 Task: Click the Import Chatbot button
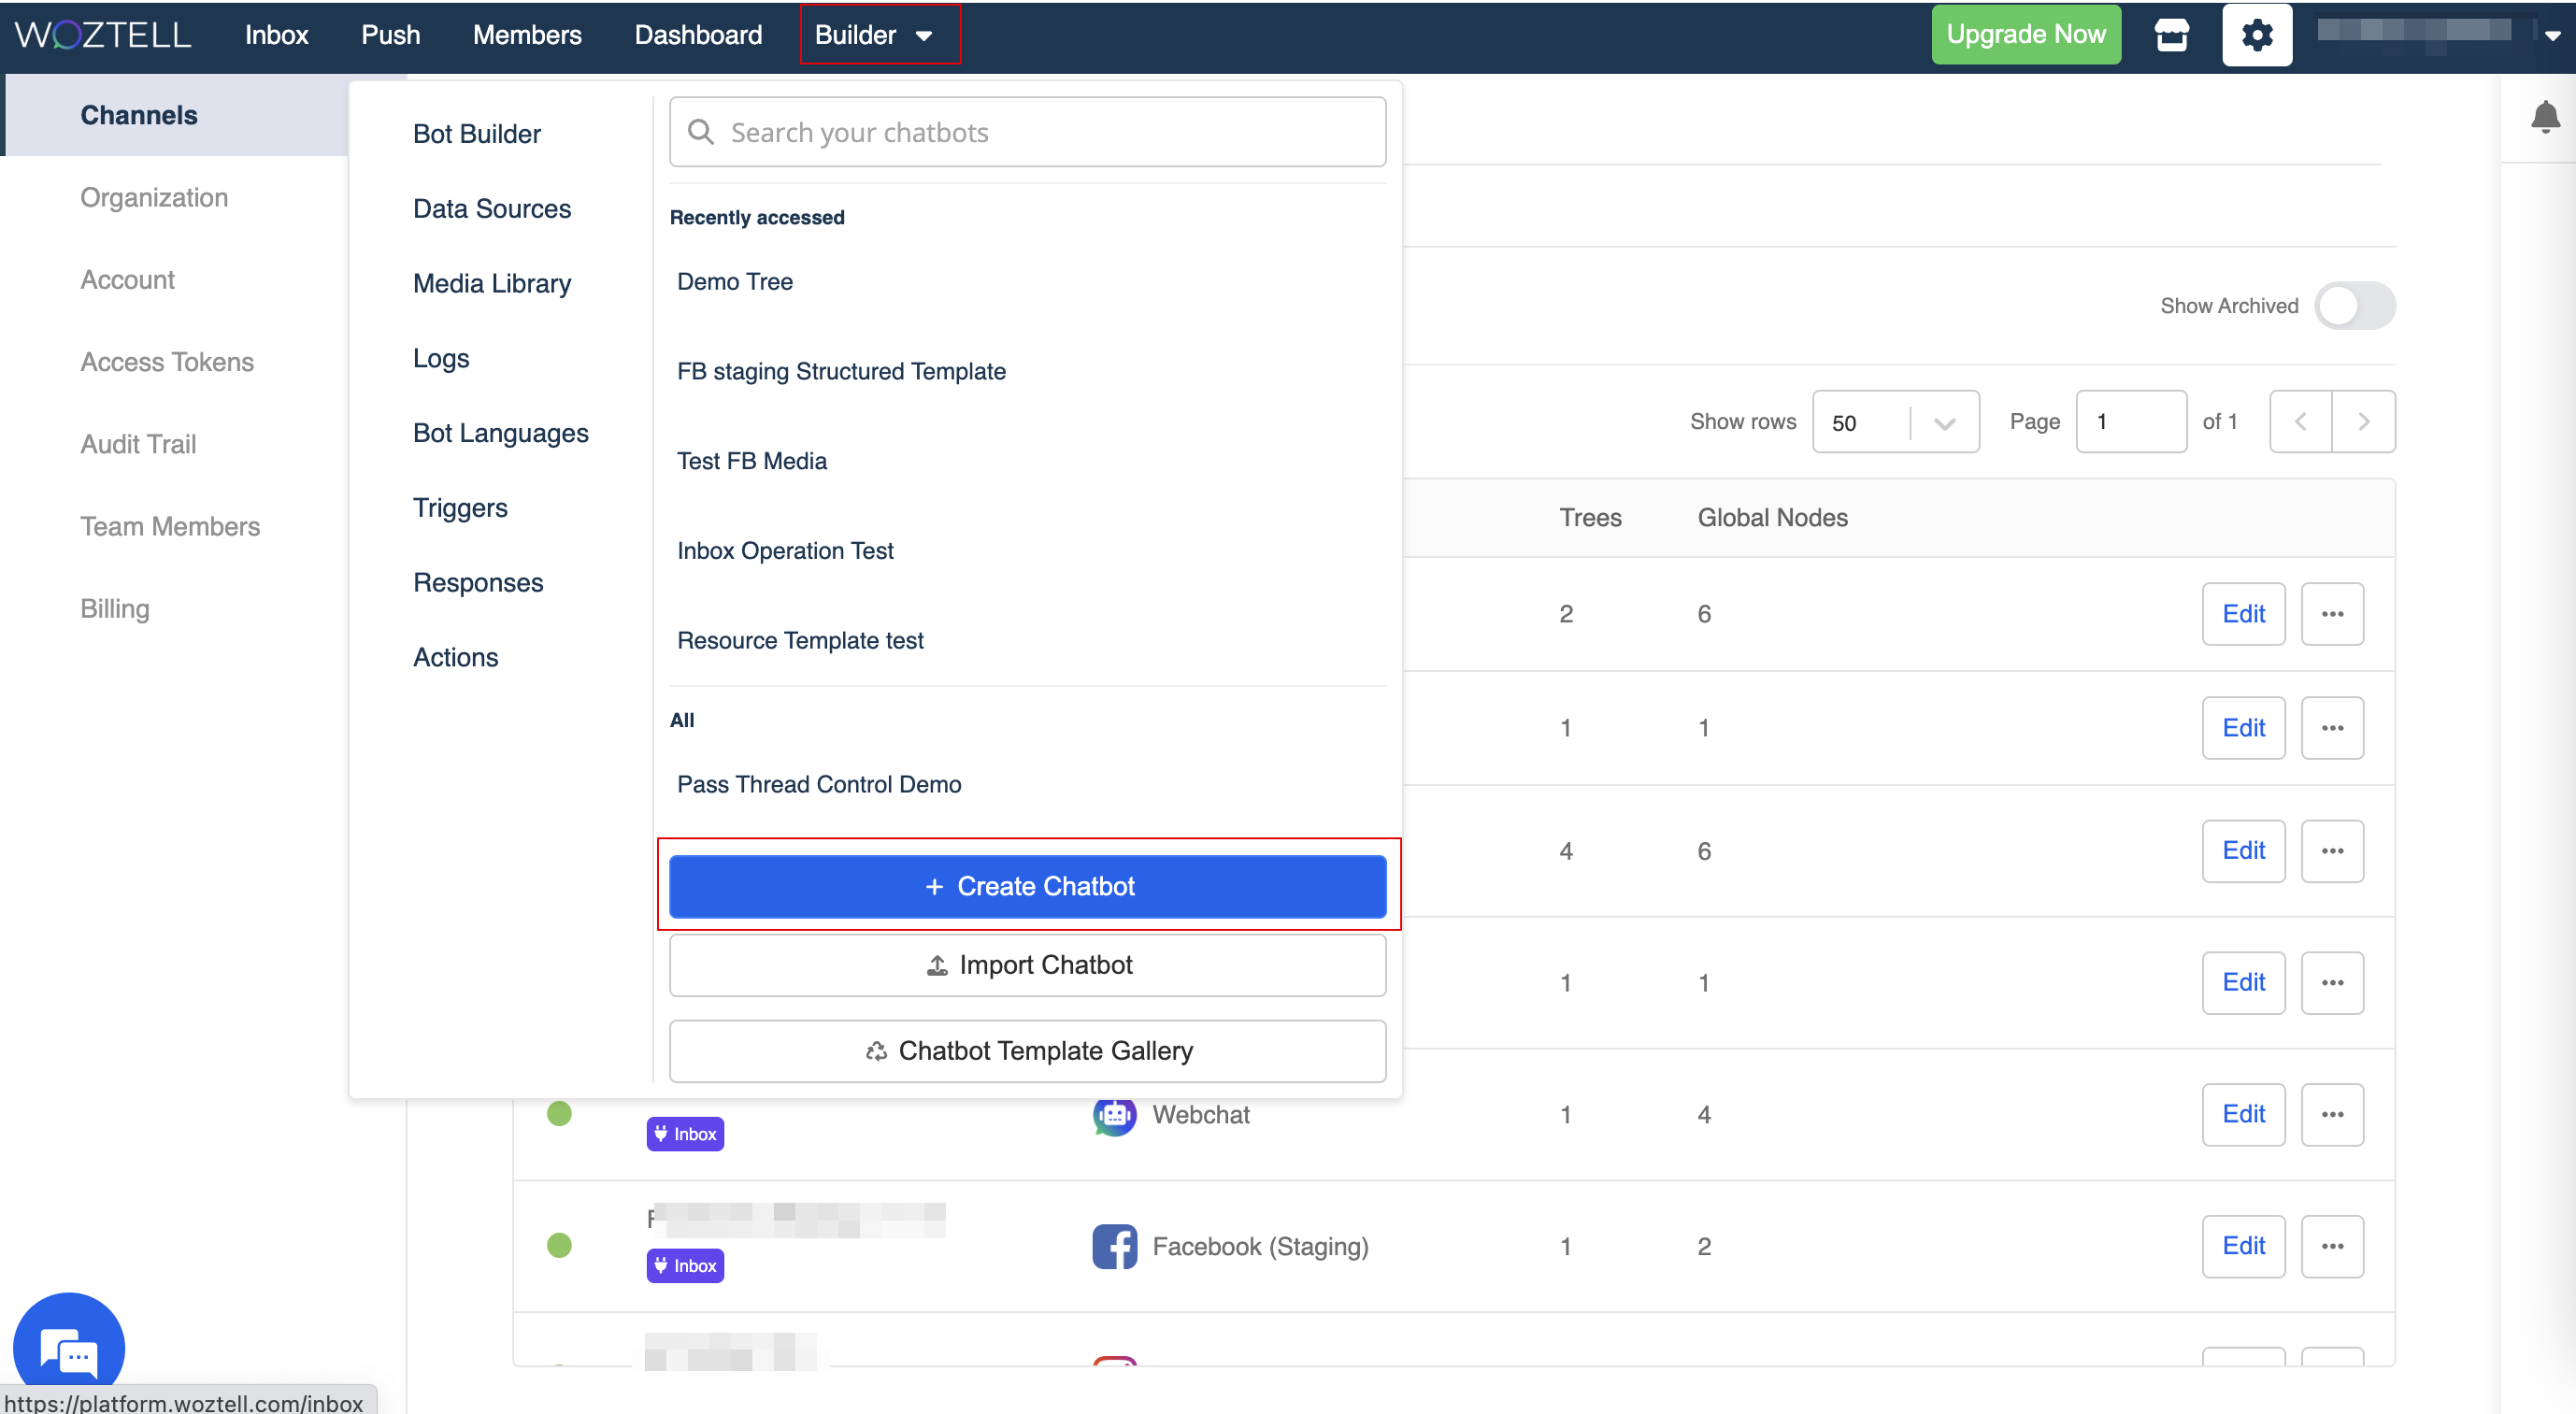coord(1027,965)
